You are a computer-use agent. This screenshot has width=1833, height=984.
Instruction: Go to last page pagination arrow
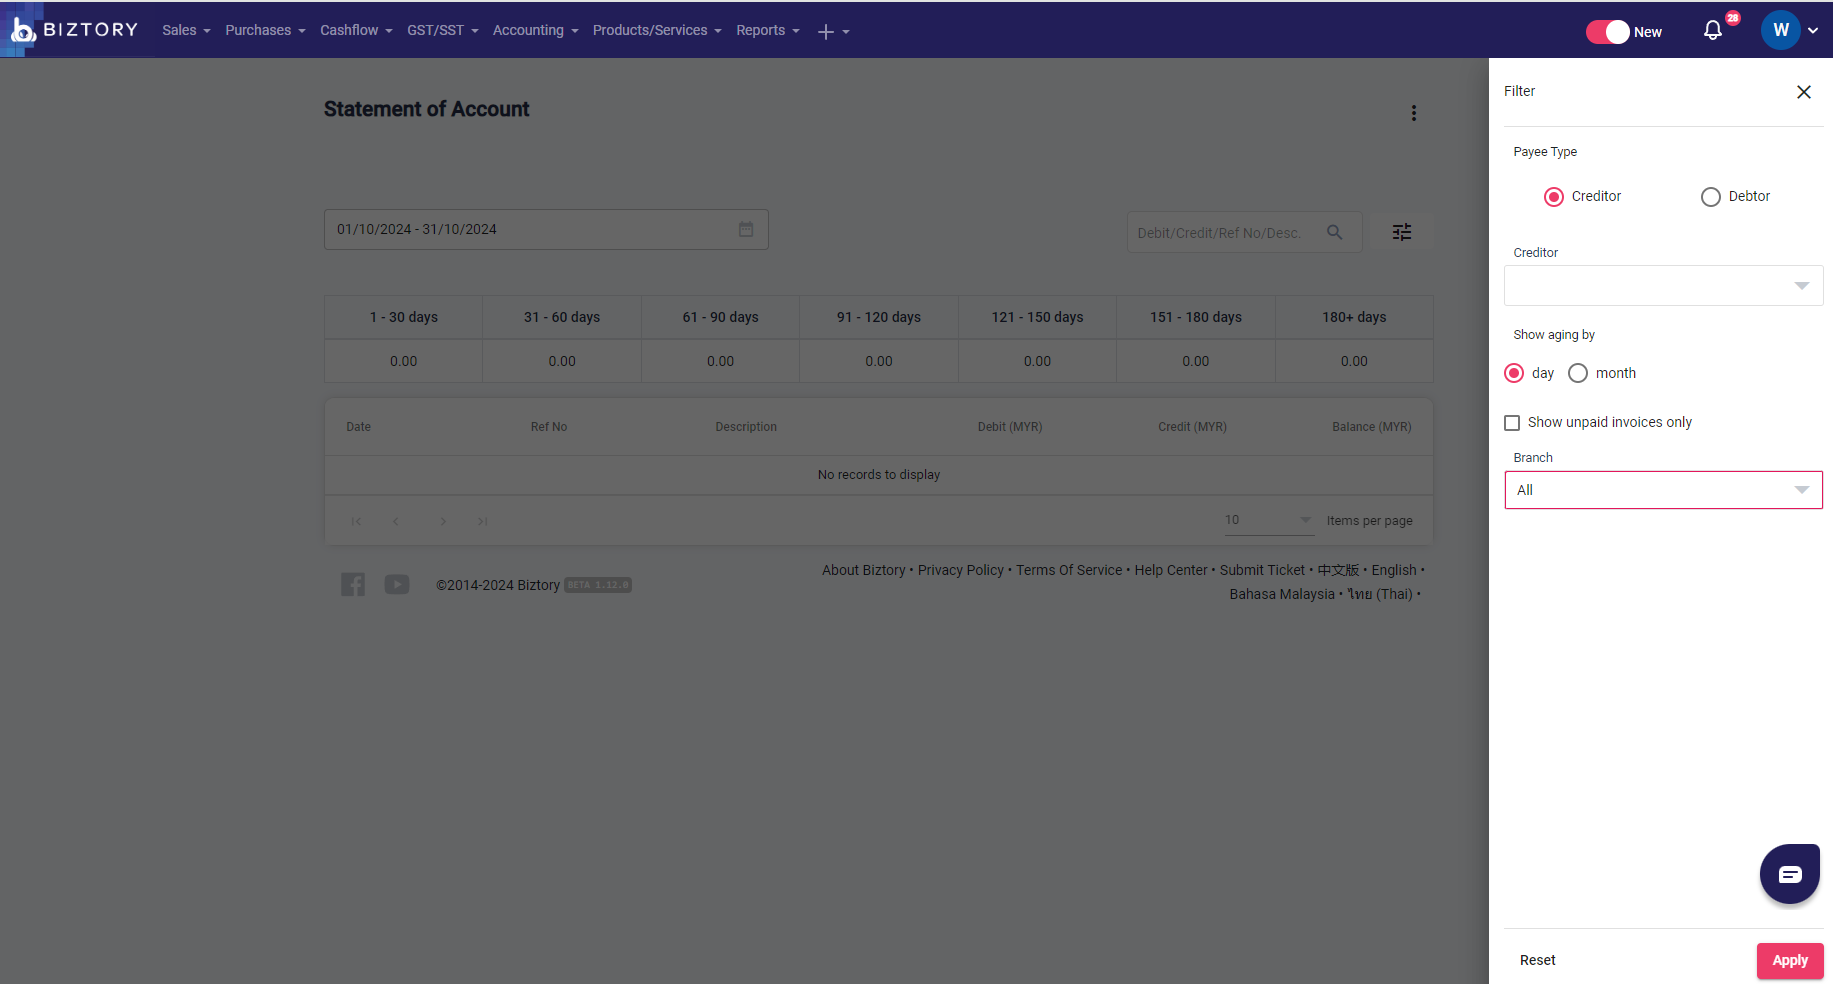482,521
